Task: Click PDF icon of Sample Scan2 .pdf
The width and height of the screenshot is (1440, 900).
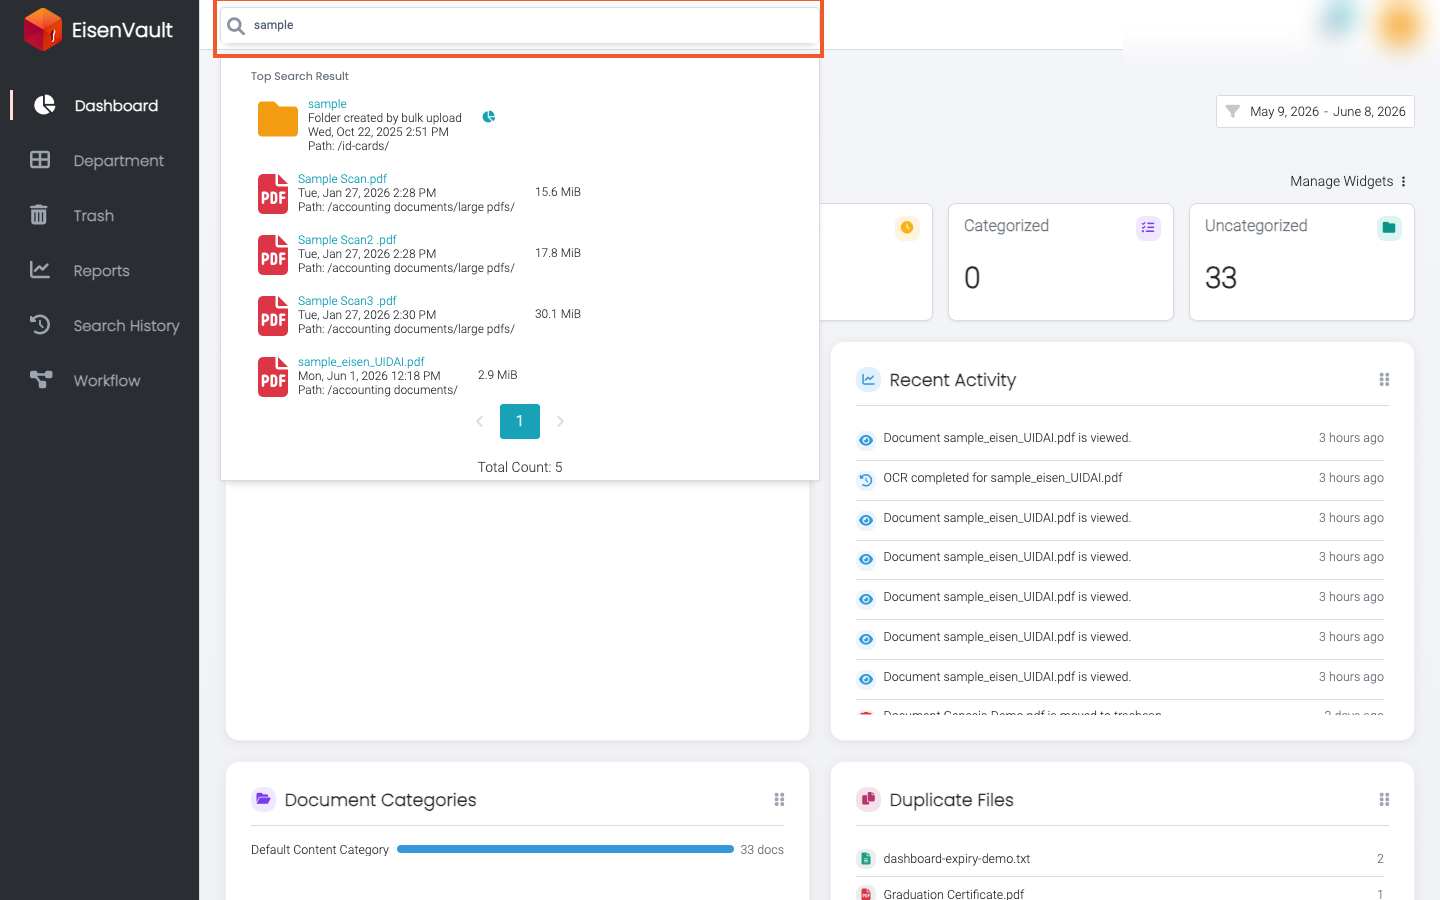Action: tap(273, 255)
